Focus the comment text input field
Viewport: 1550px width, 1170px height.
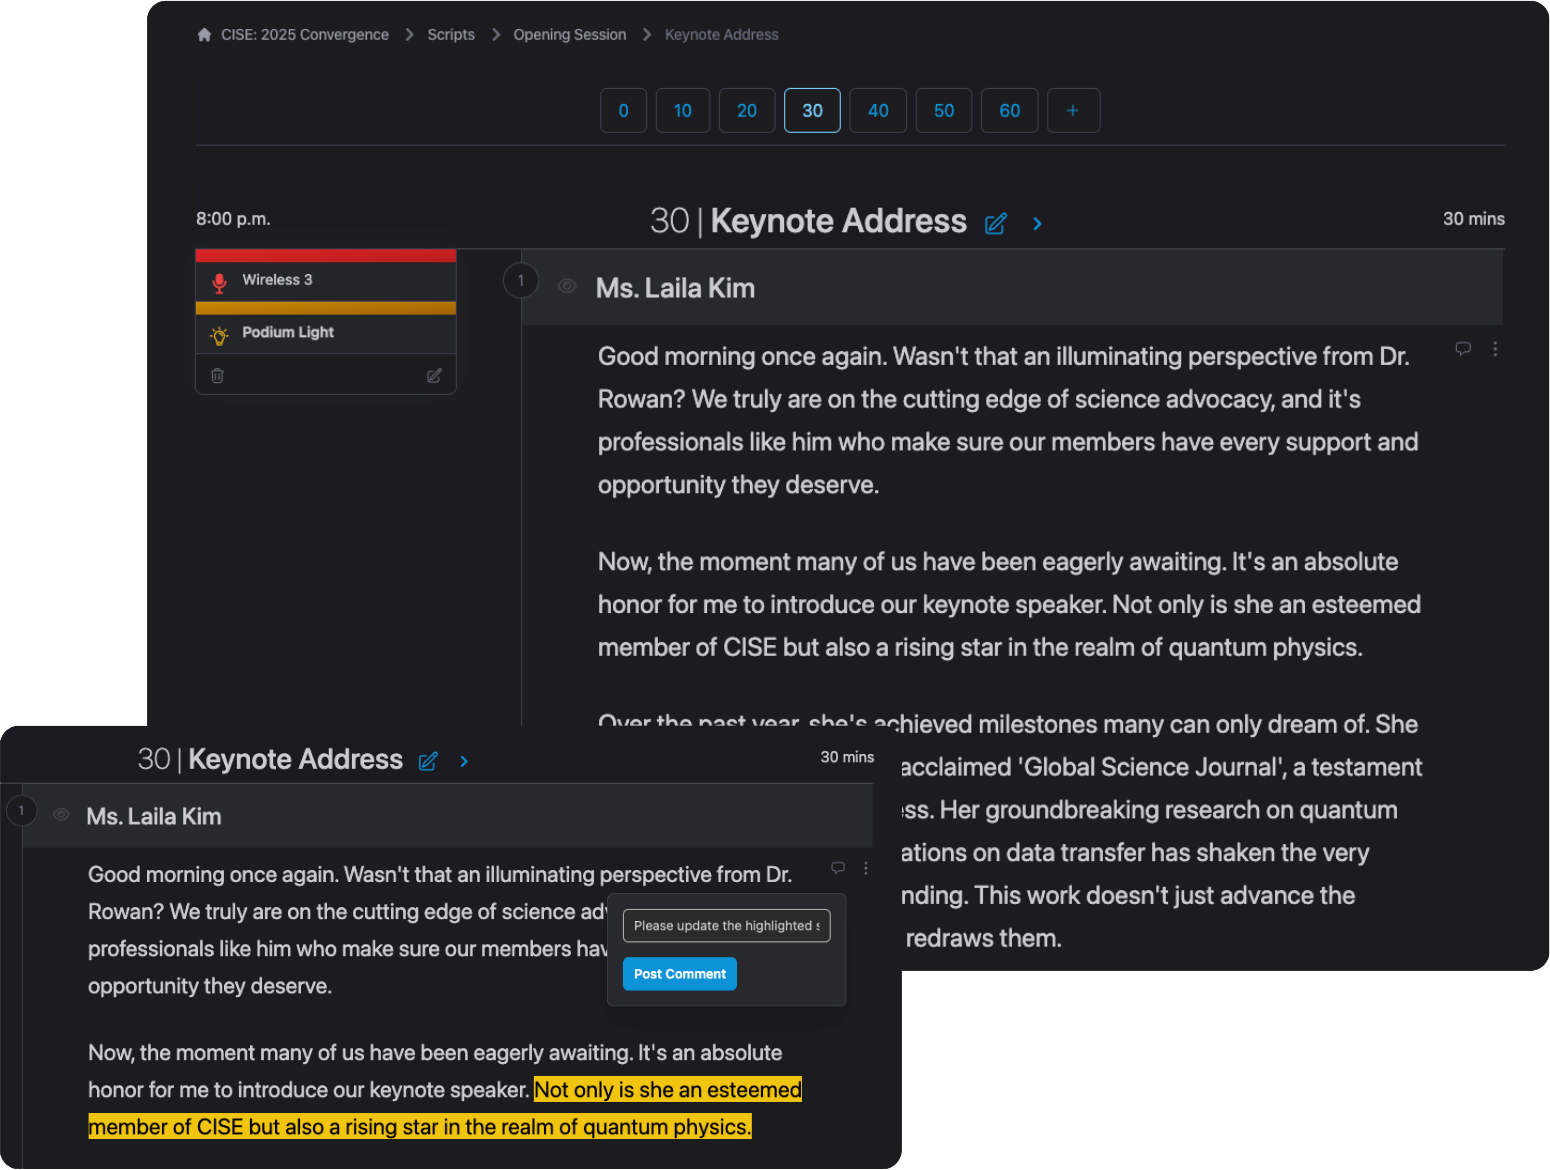click(x=727, y=926)
